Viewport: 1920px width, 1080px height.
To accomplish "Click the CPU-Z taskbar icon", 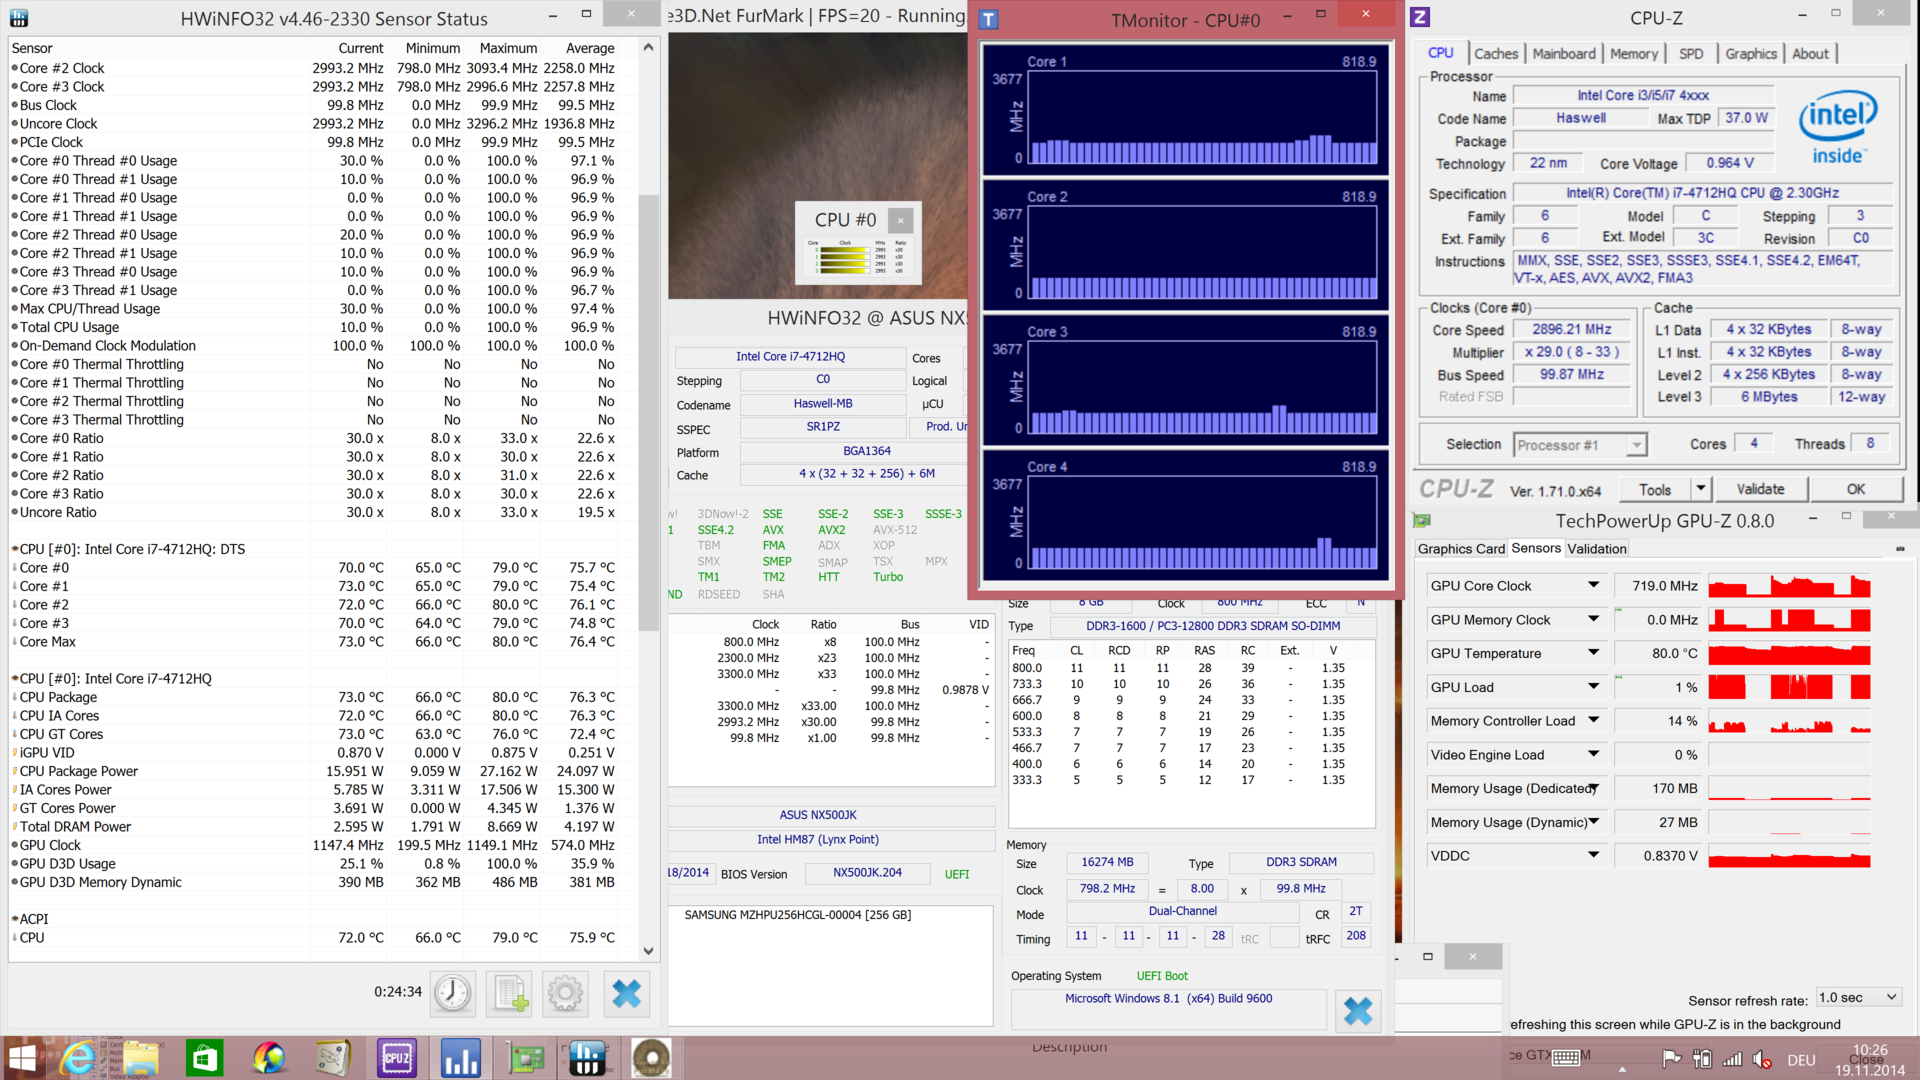I will click(x=396, y=1058).
